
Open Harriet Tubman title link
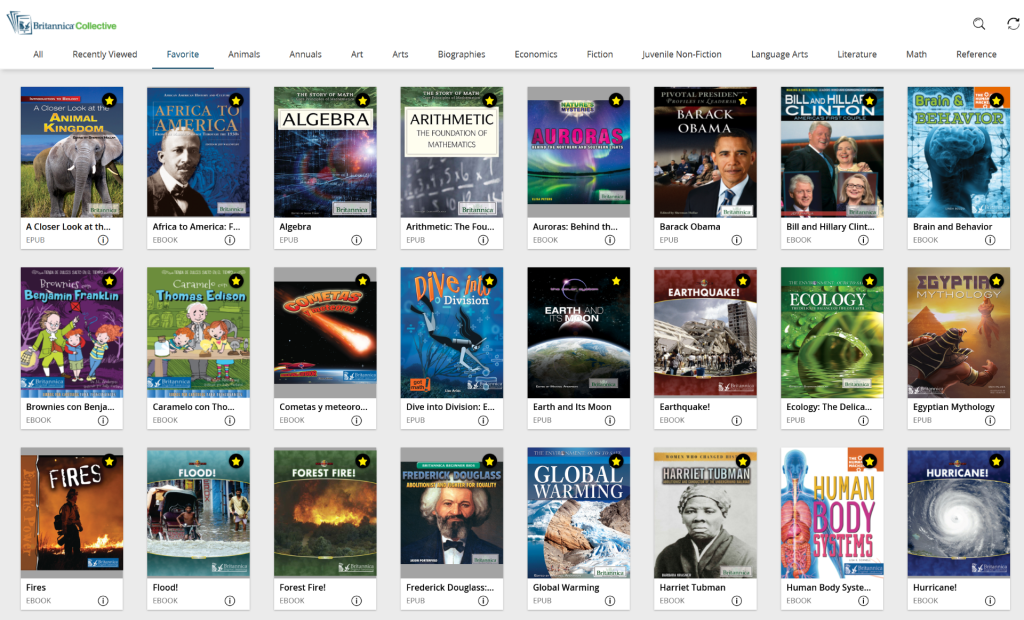coord(692,587)
